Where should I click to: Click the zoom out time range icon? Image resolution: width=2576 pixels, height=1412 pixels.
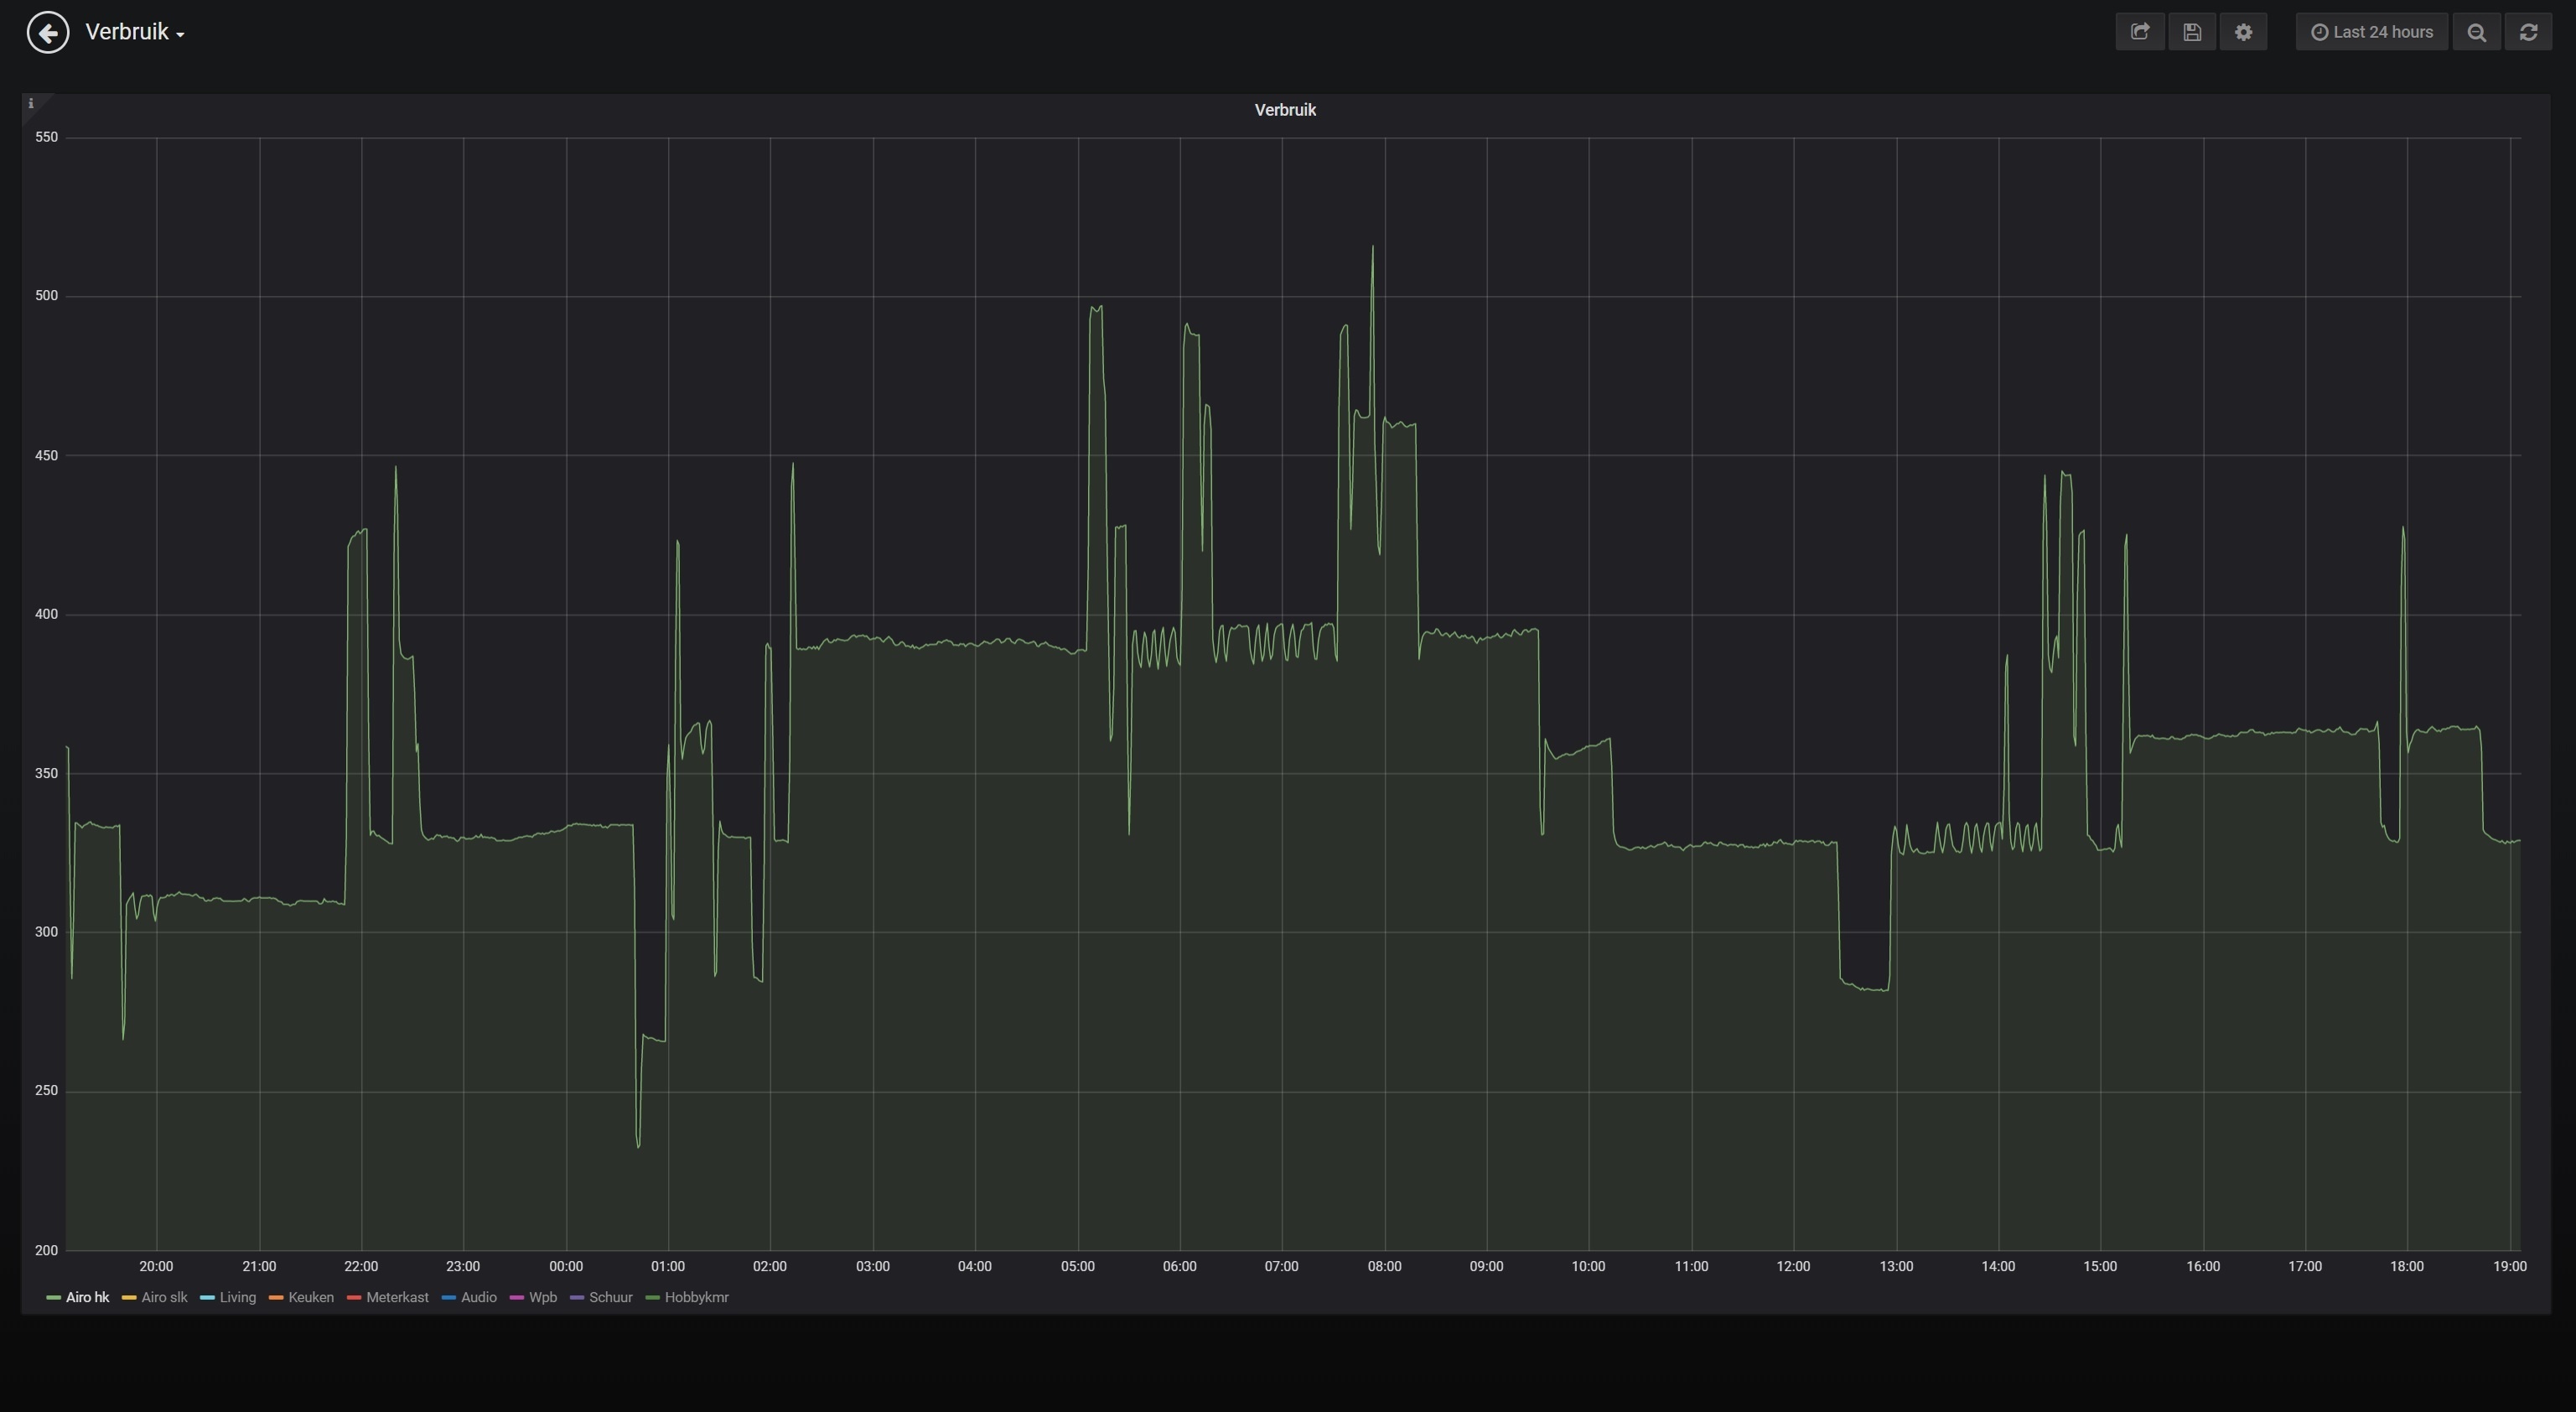(2477, 32)
